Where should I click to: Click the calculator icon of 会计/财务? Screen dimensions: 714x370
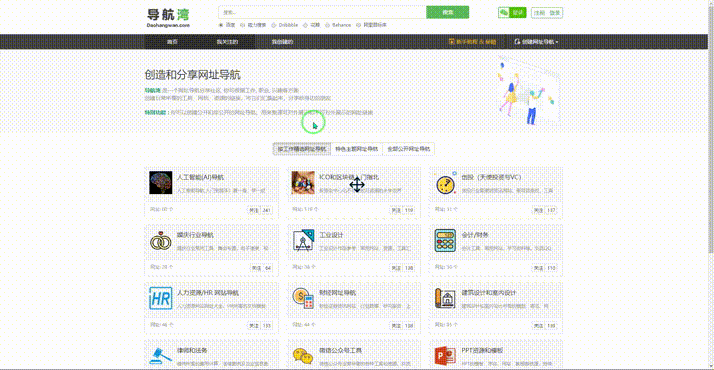point(446,241)
